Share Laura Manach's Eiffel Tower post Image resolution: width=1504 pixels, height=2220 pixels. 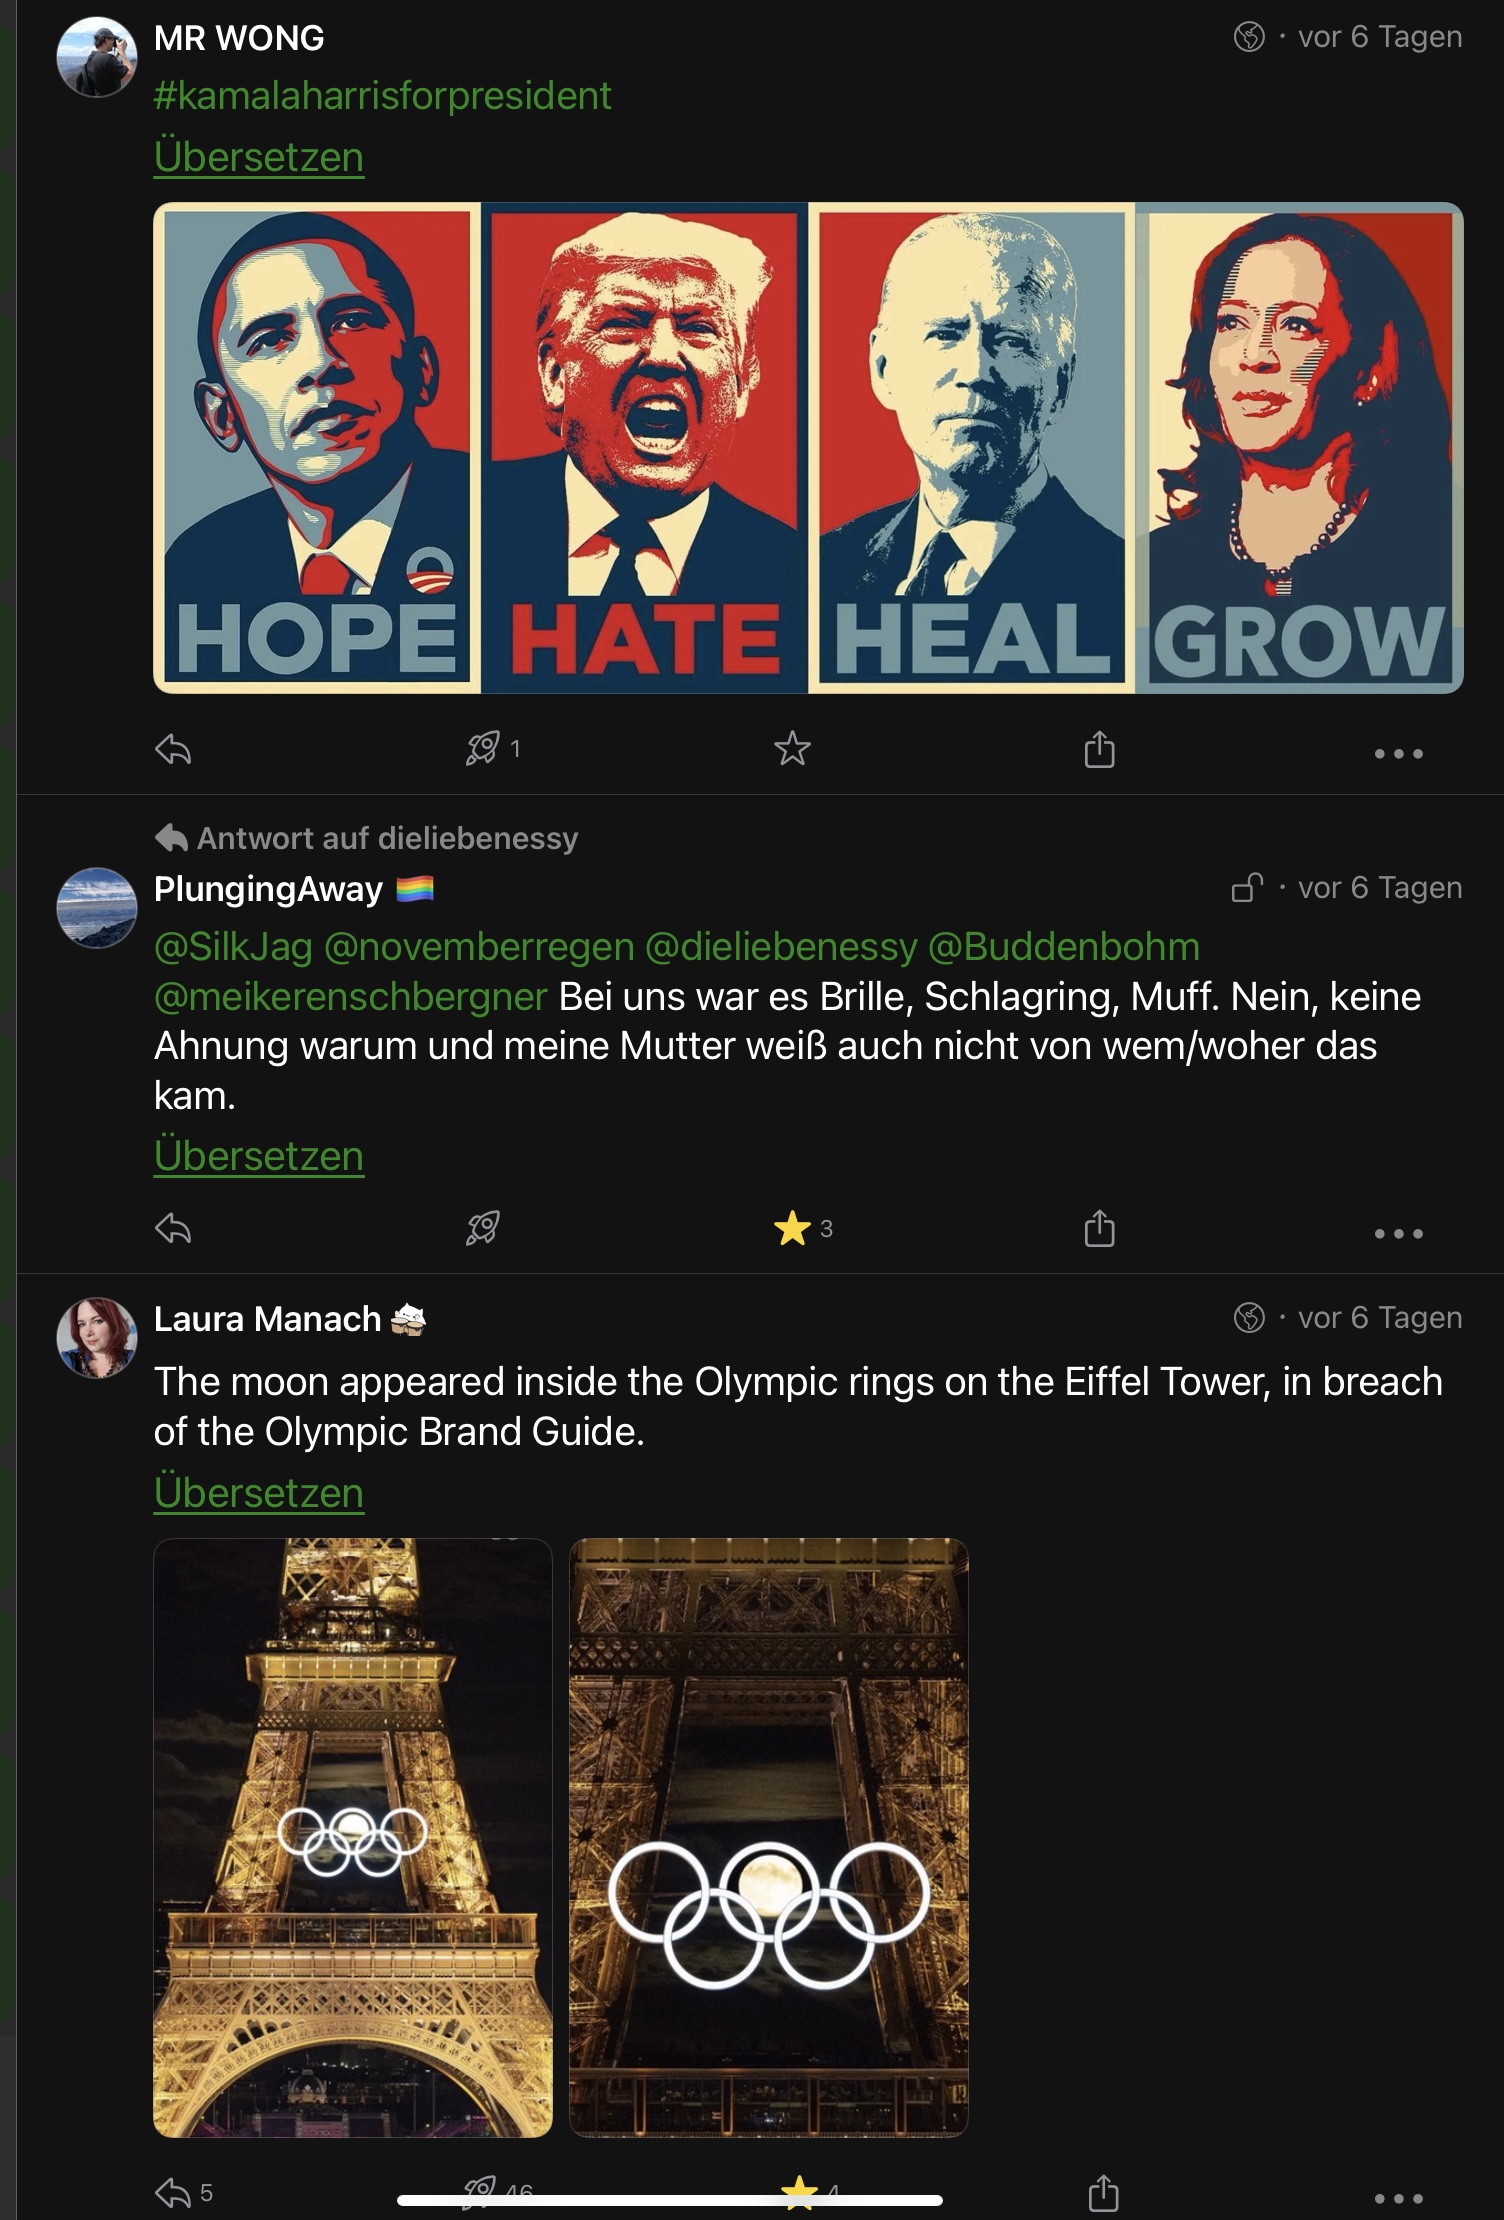click(1102, 2193)
